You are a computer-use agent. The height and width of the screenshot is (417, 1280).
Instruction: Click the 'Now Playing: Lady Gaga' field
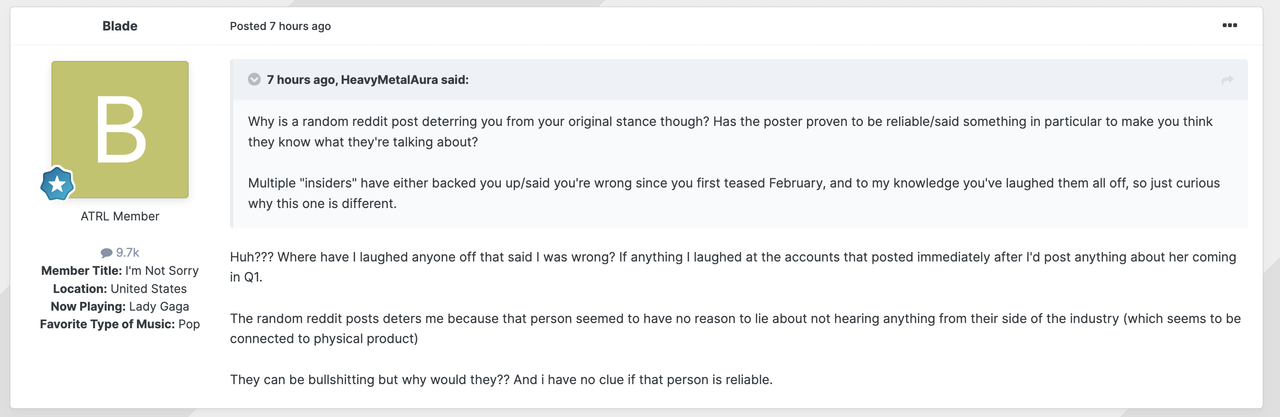[x=120, y=307]
